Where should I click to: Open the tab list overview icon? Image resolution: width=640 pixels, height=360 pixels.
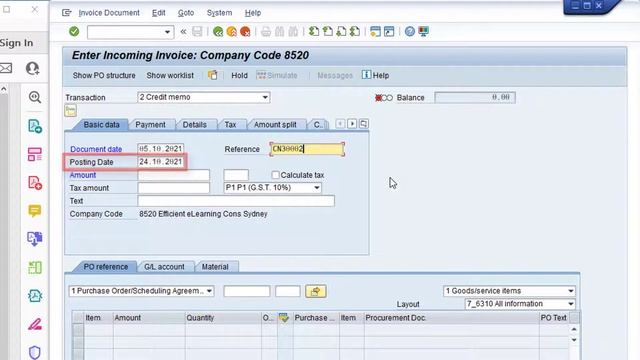point(364,124)
